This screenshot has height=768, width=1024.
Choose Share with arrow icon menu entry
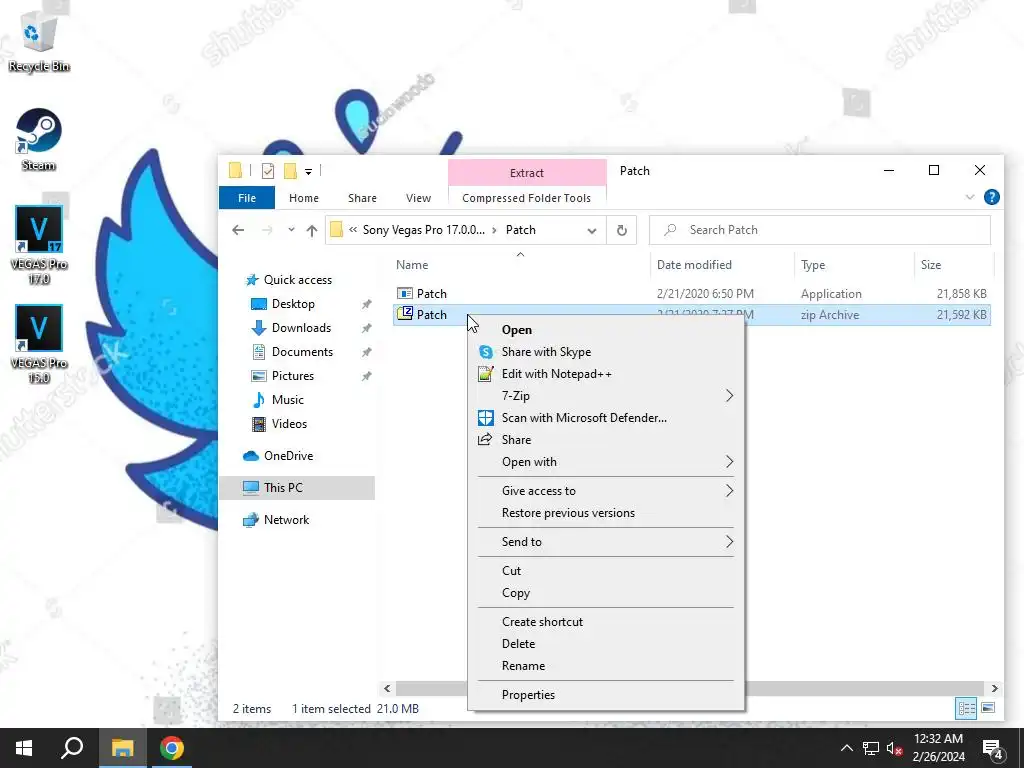click(x=606, y=440)
